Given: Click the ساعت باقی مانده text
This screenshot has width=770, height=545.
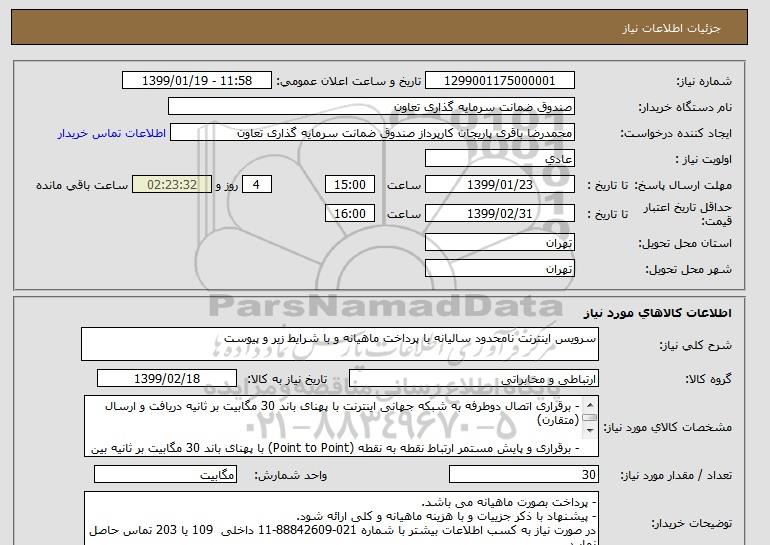Looking at the screenshot, I should [x=82, y=185].
